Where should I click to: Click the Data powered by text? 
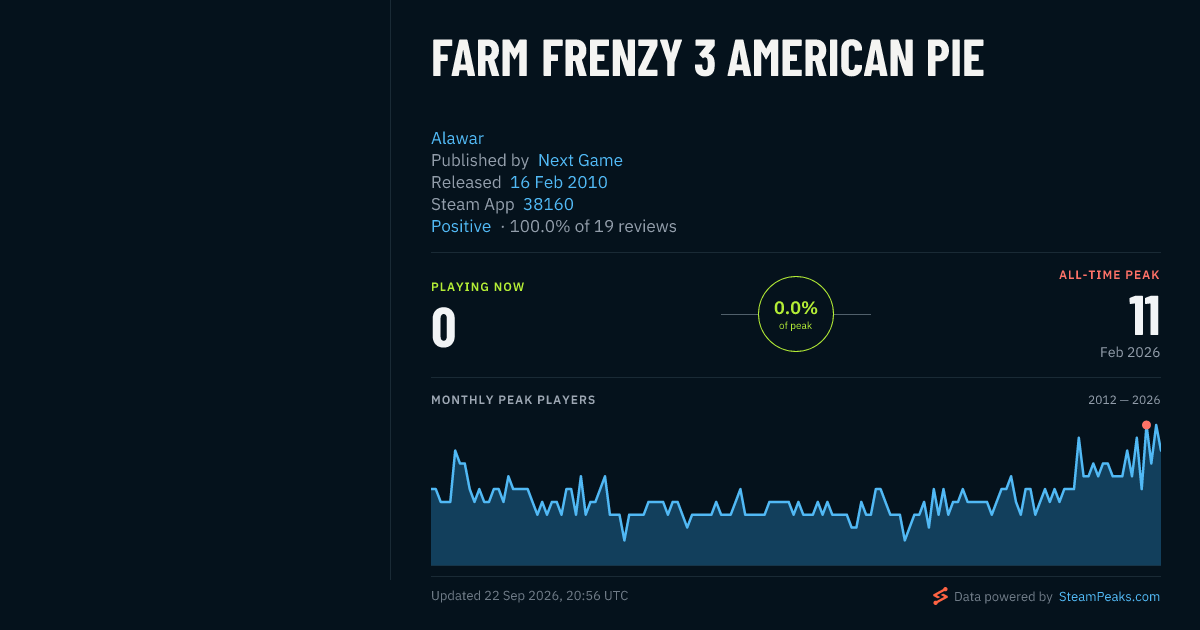click(1003, 596)
